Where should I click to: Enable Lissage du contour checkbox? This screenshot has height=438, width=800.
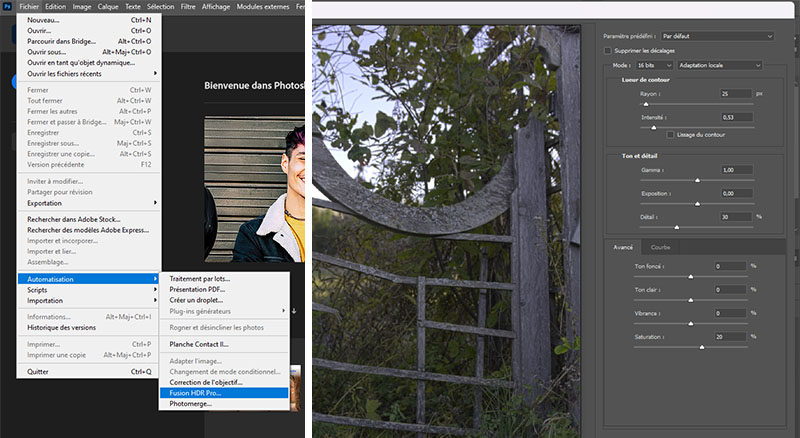tap(670, 135)
